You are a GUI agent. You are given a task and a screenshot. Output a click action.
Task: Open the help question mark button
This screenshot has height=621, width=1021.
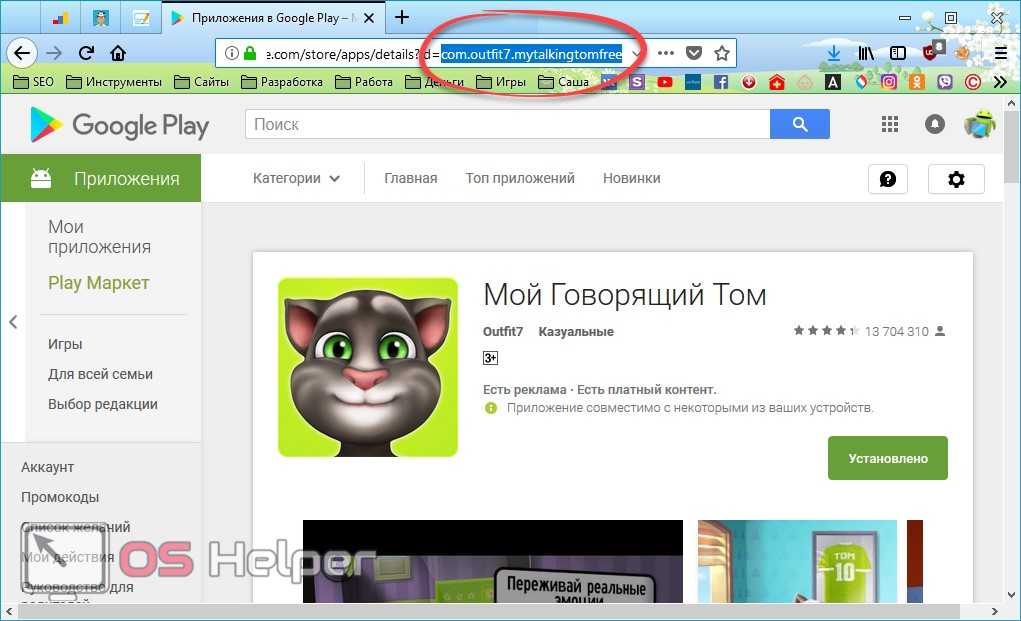coord(887,179)
